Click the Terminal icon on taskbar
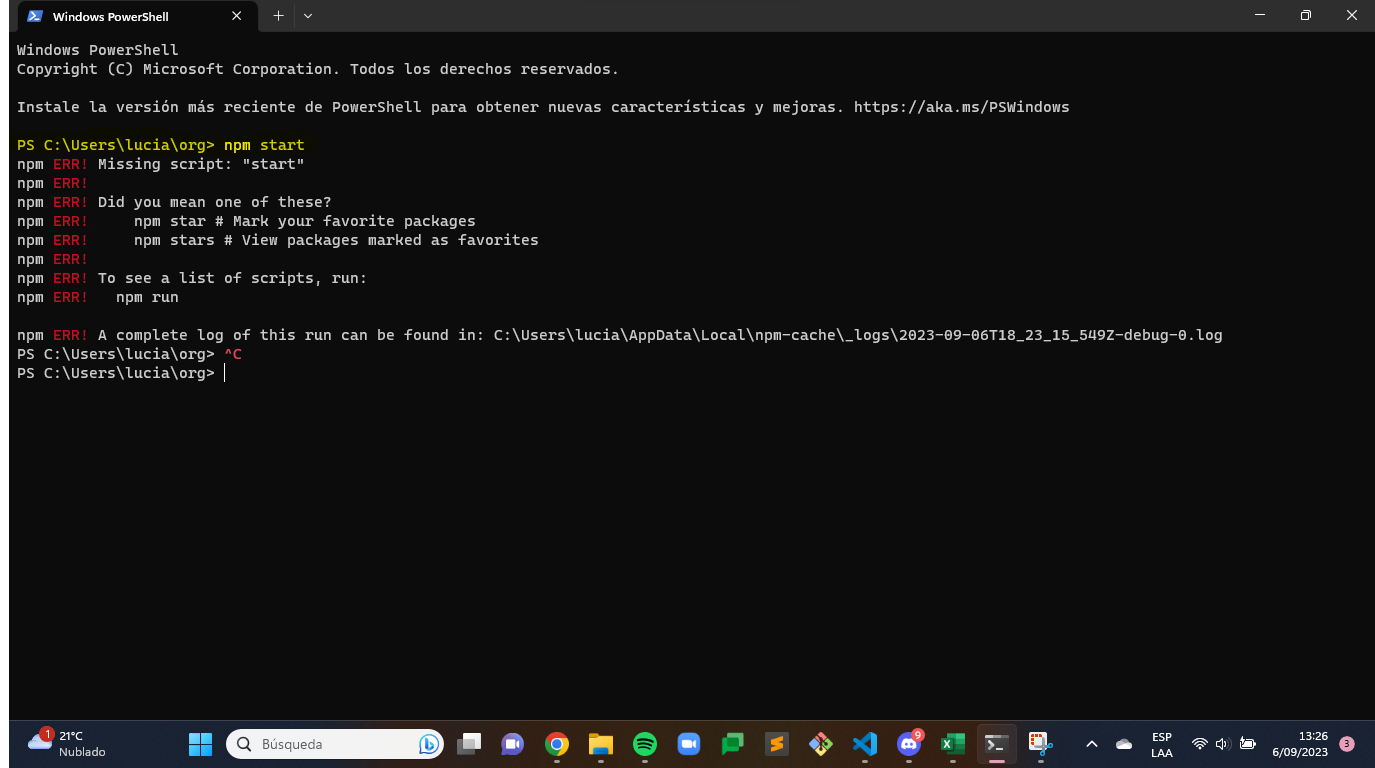Screen dimensions: 1375x768 coord(996,744)
